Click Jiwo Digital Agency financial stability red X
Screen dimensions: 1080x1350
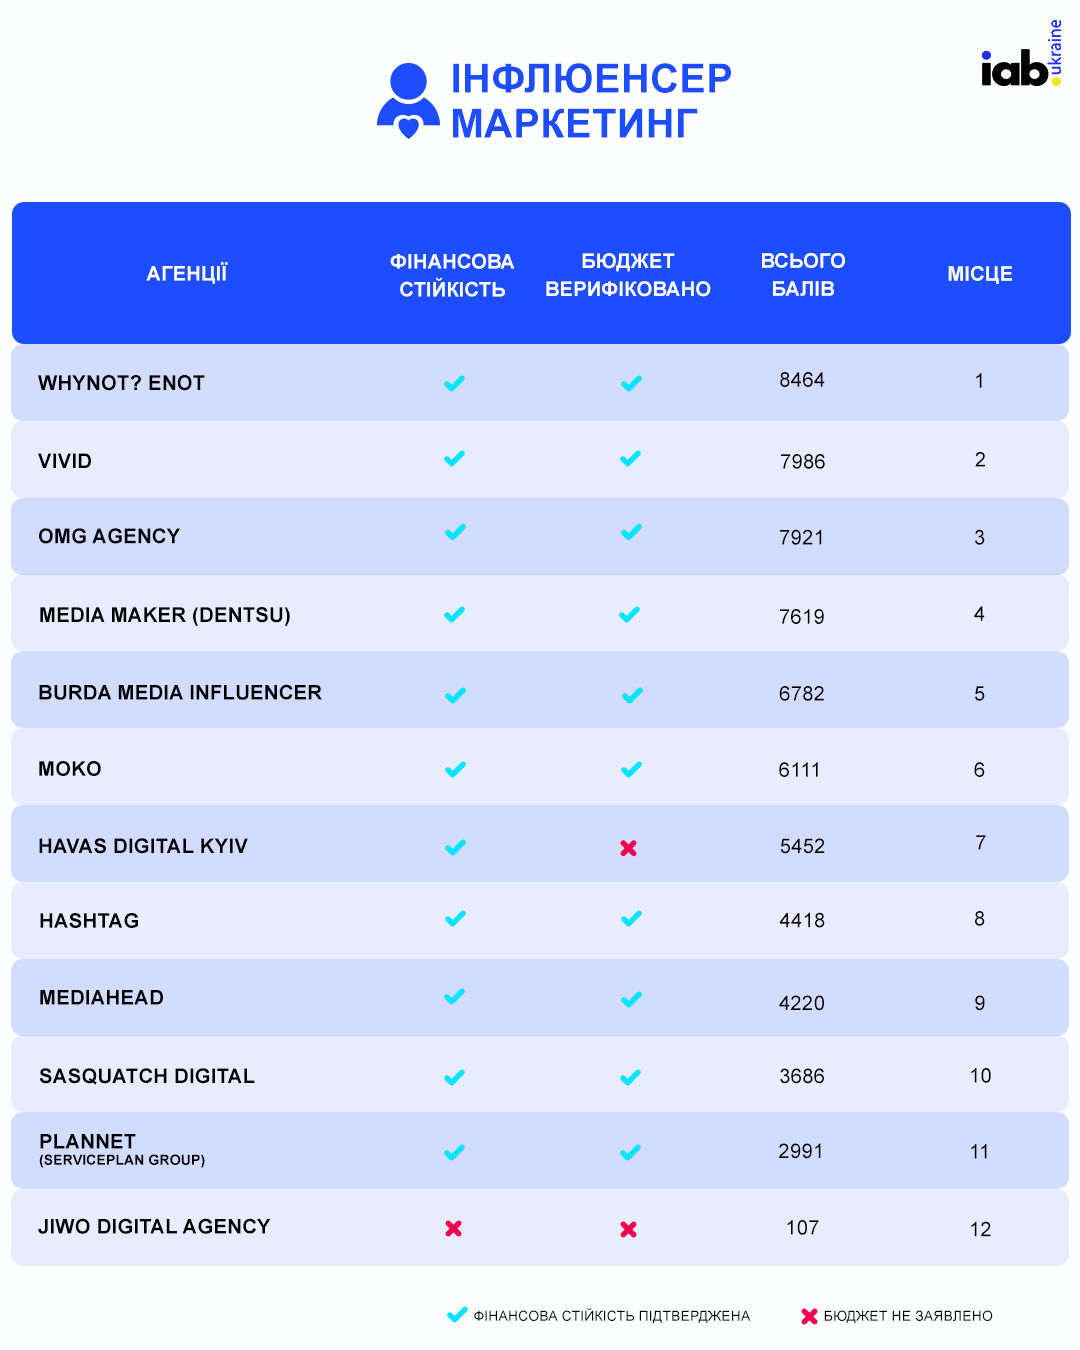[454, 1228]
